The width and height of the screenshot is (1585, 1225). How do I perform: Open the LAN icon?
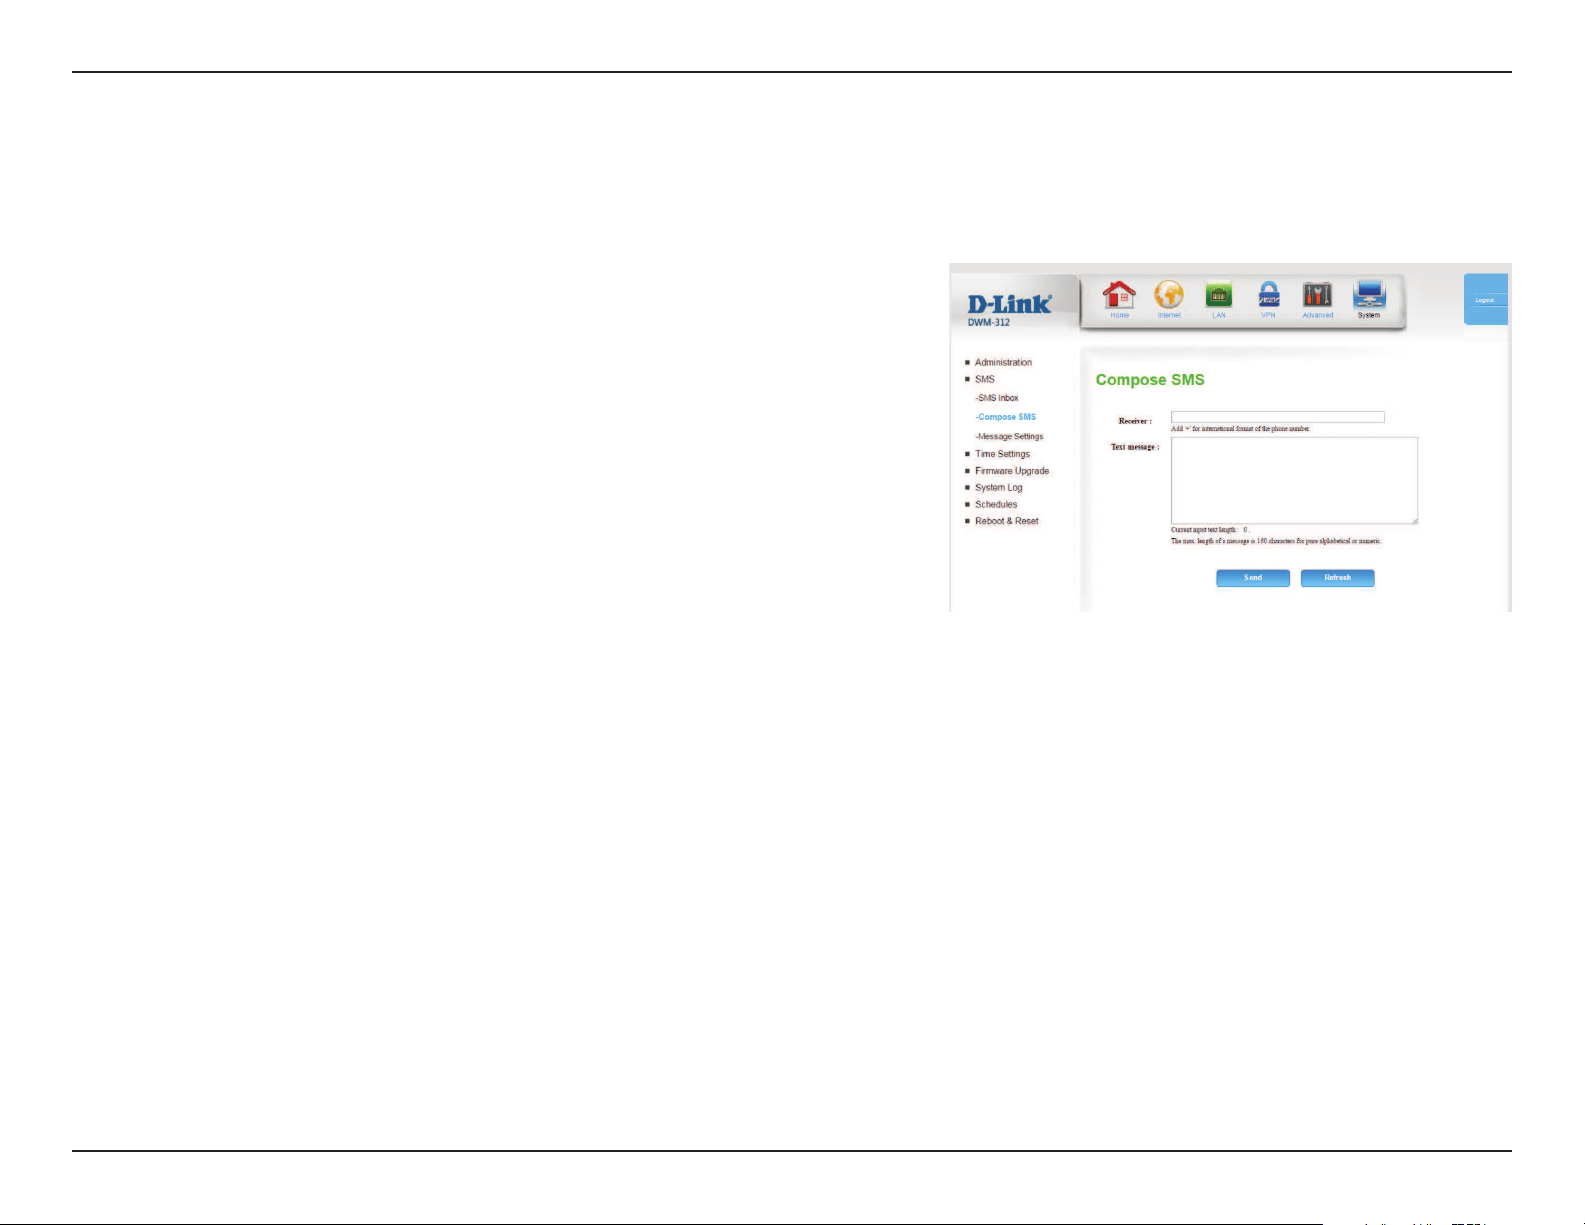(1219, 299)
